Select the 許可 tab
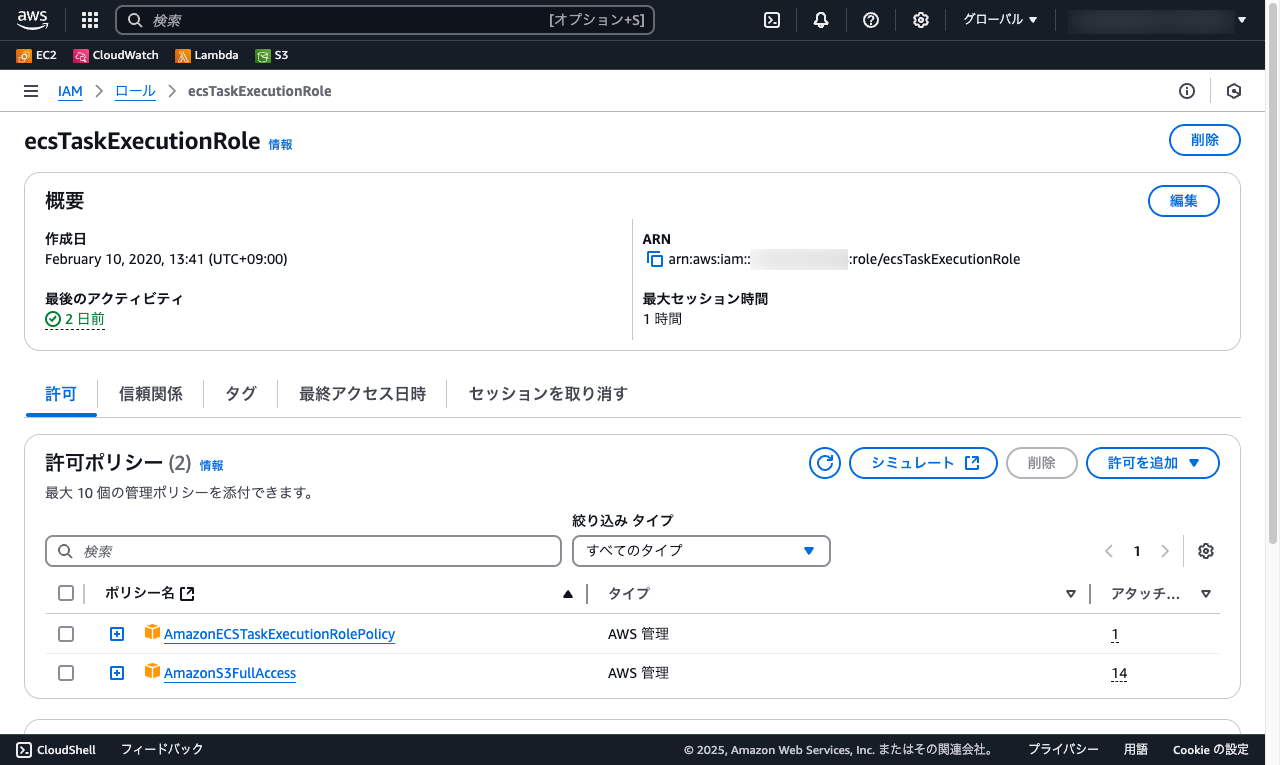The width and height of the screenshot is (1280, 765). coord(61,394)
